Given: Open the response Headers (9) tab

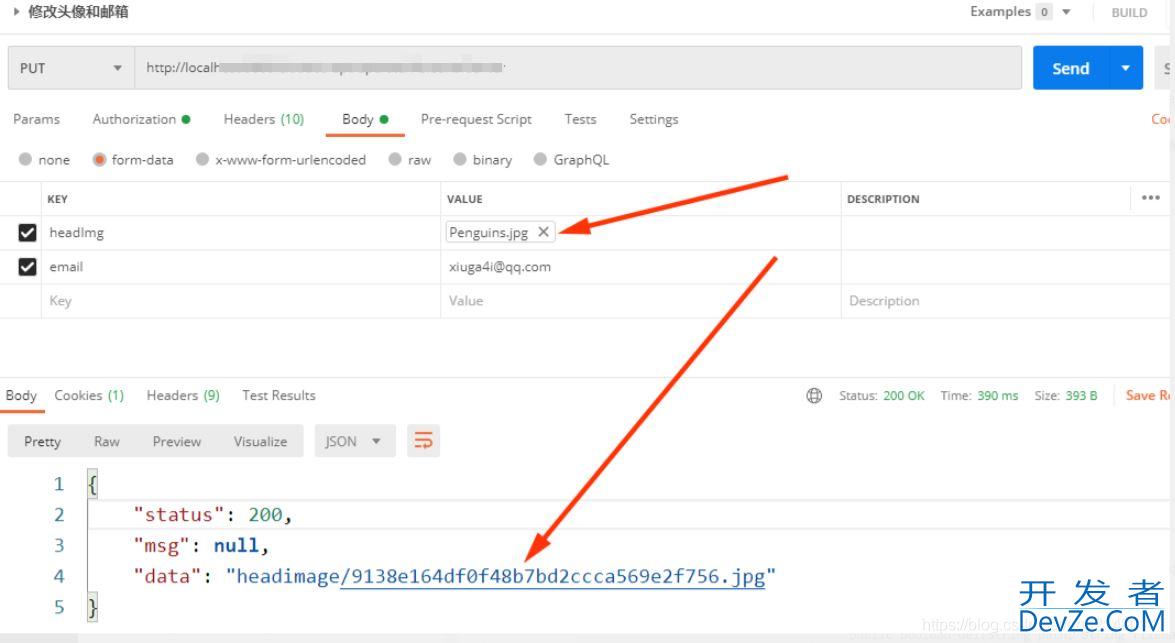Looking at the screenshot, I should (183, 395).
